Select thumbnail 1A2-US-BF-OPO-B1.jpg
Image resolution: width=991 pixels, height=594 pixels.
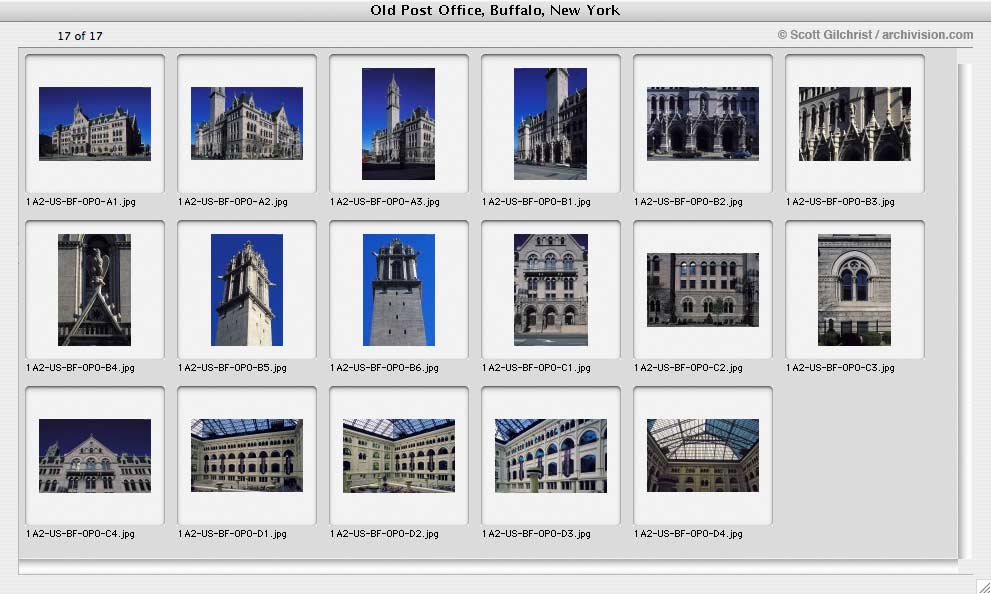[x=550, y=124]
